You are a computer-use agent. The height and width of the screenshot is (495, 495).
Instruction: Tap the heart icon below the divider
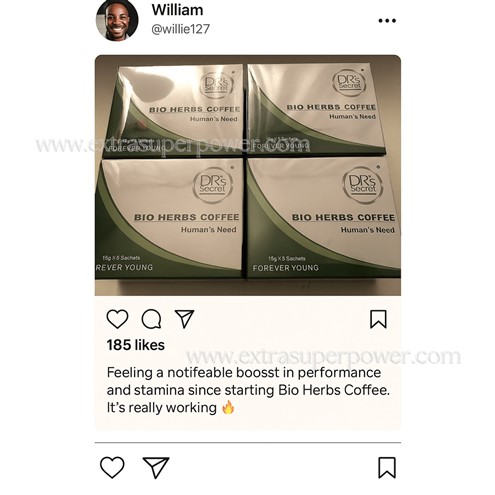112,467
